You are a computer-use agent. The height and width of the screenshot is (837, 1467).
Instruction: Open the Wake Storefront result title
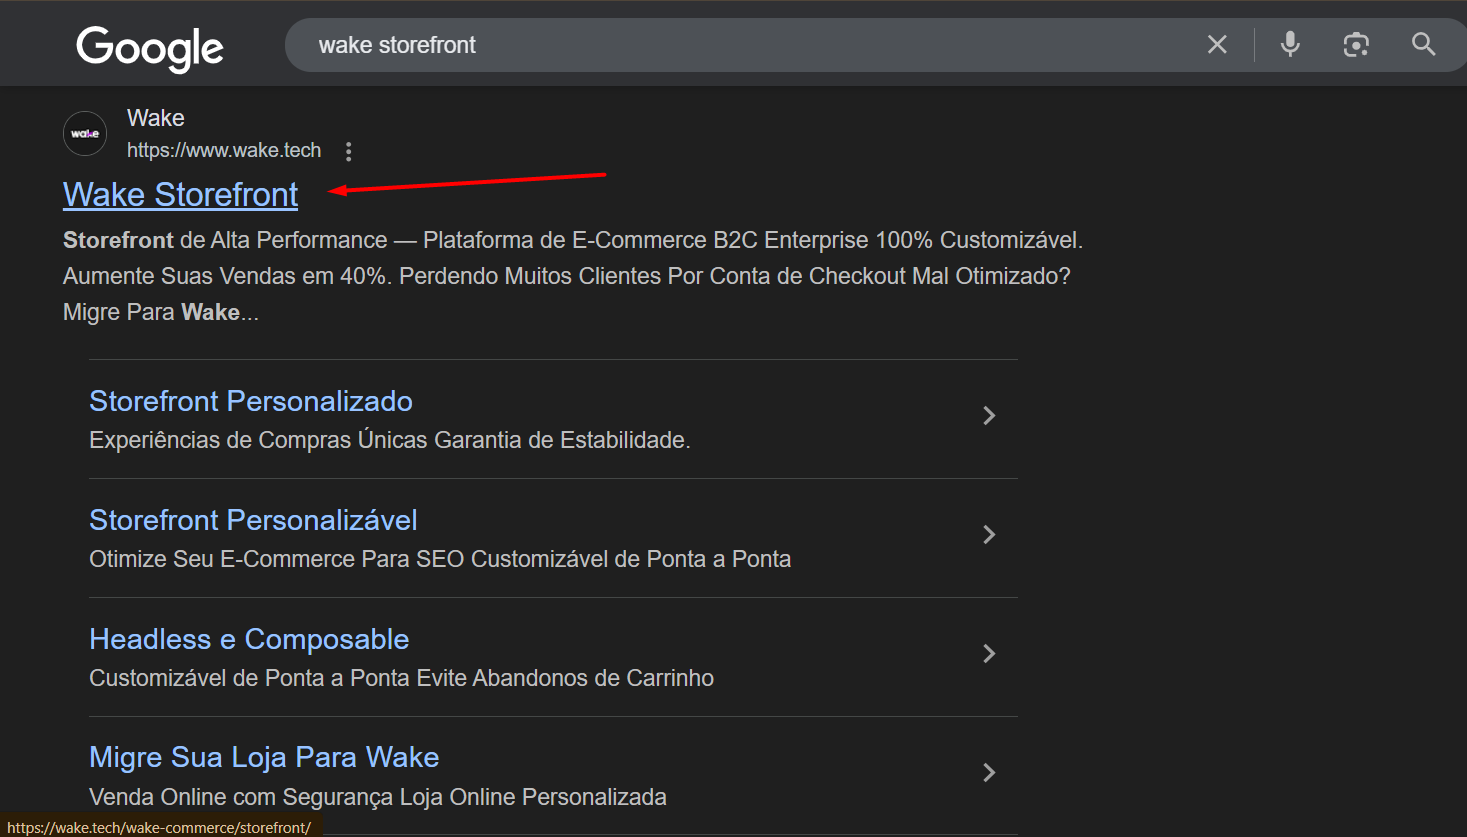pos(180,194)
